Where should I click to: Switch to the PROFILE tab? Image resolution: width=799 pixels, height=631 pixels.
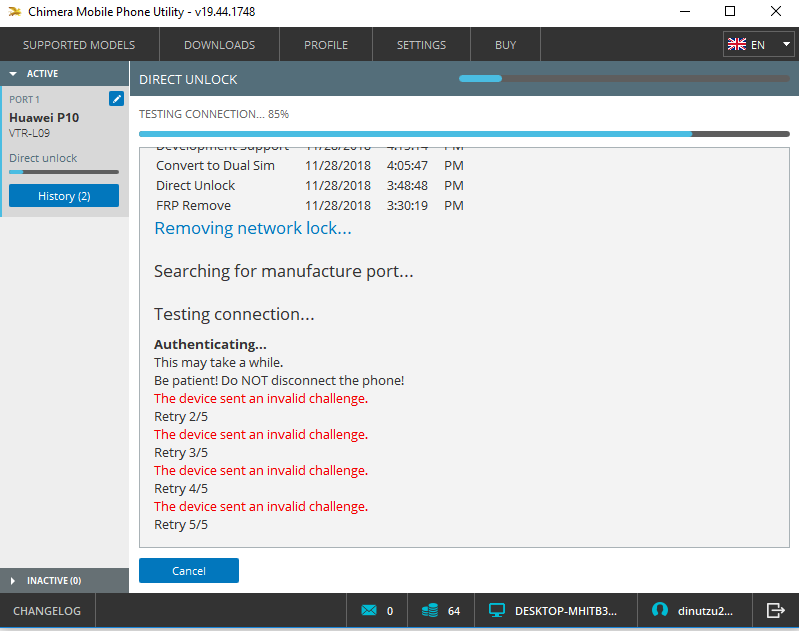(326, 45)
